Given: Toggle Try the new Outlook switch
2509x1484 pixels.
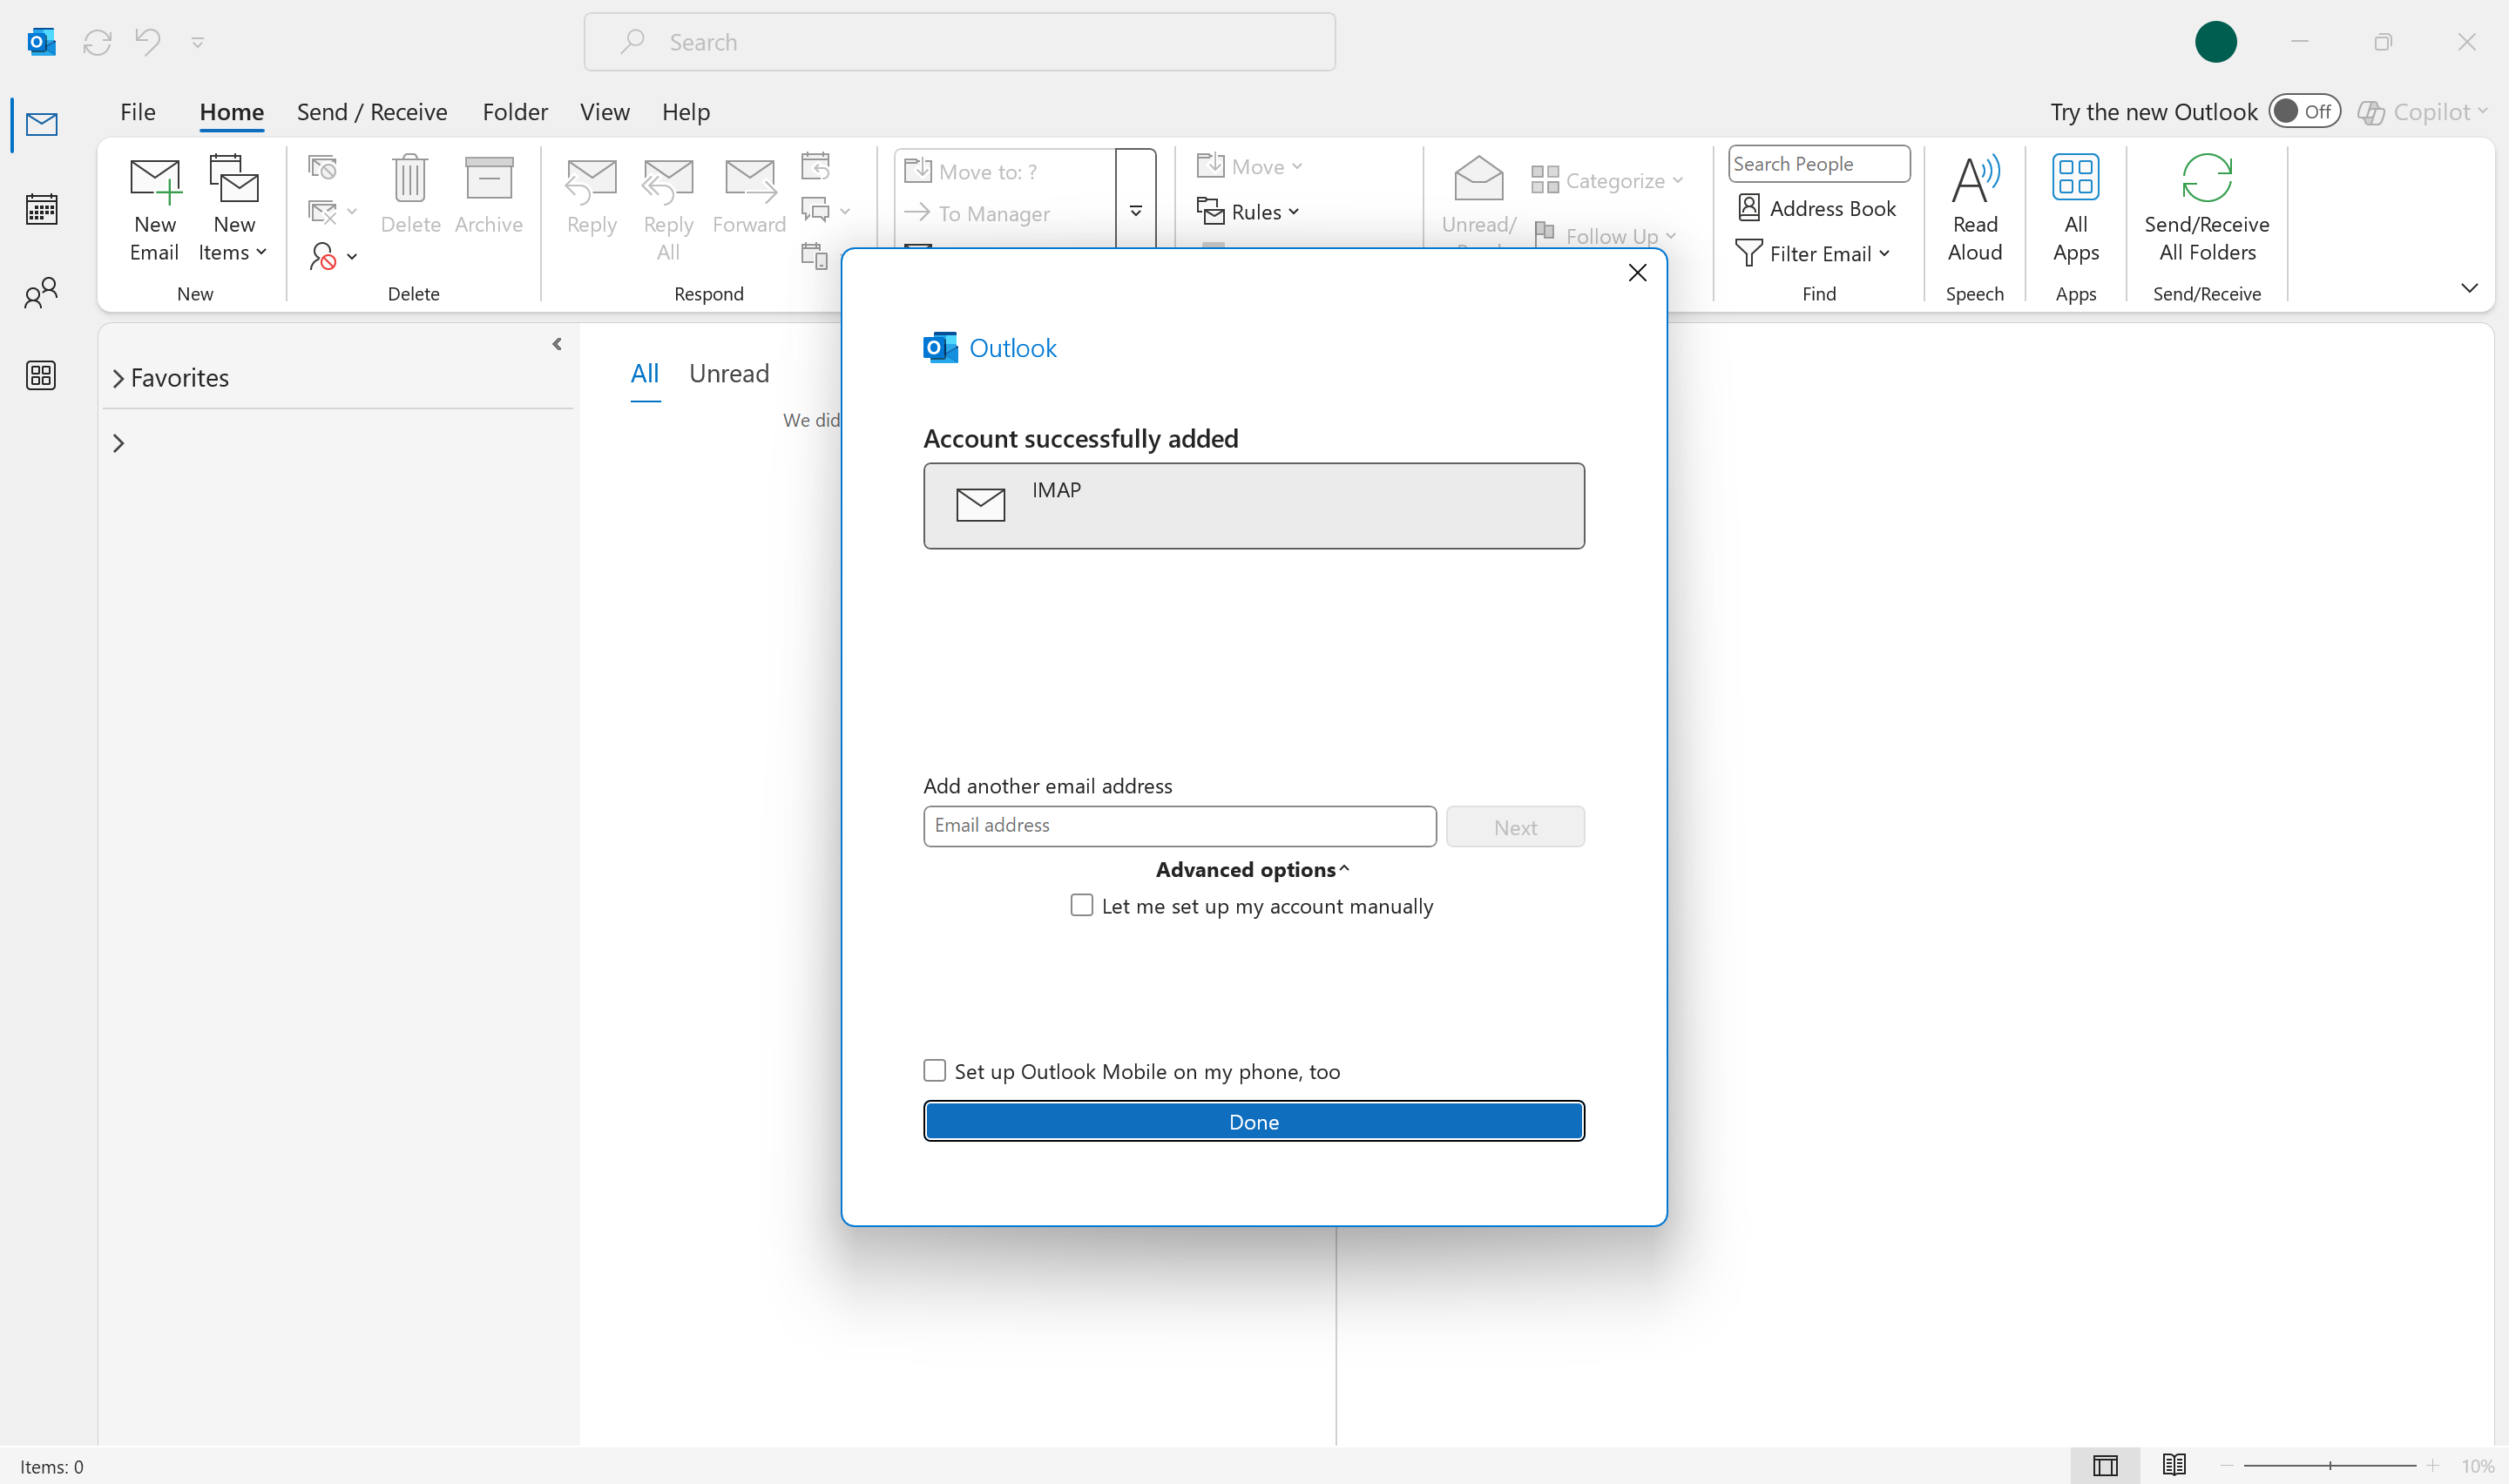Looking at the screenshot, I should pos(2304,111).
